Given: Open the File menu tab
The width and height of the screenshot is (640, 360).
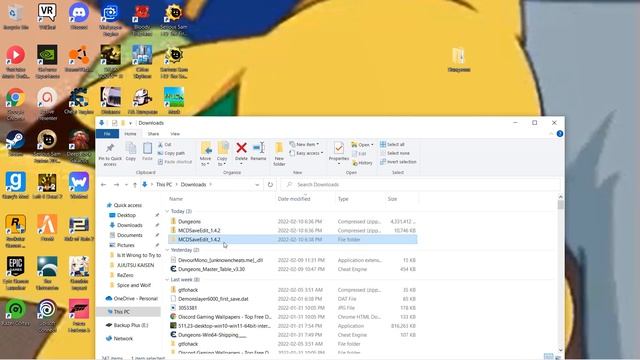Looking at the screenshot, I should tap(107, 133).
